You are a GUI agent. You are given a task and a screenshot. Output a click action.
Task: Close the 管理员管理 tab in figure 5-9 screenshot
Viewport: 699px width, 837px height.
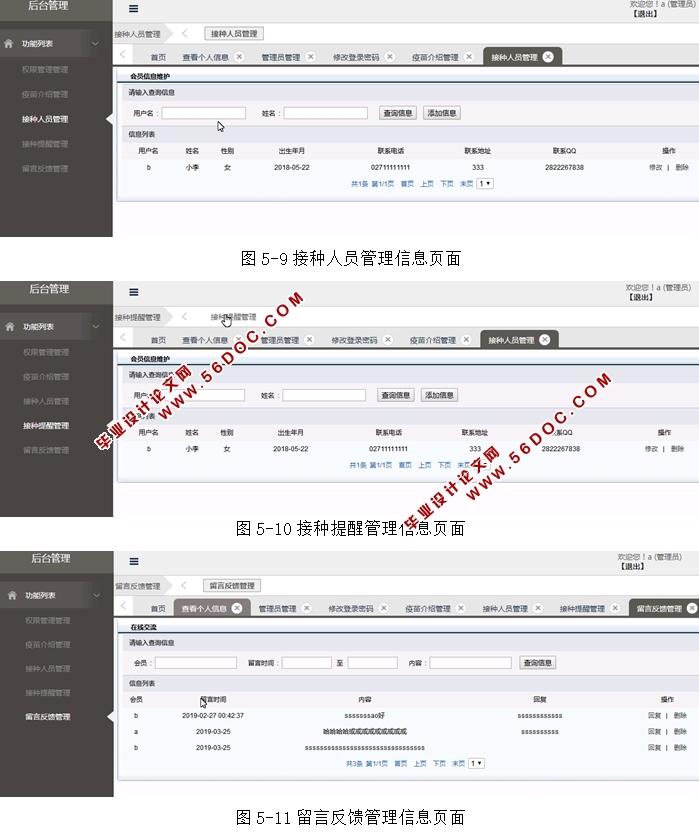pyautogui.click(x=311, y=57)
